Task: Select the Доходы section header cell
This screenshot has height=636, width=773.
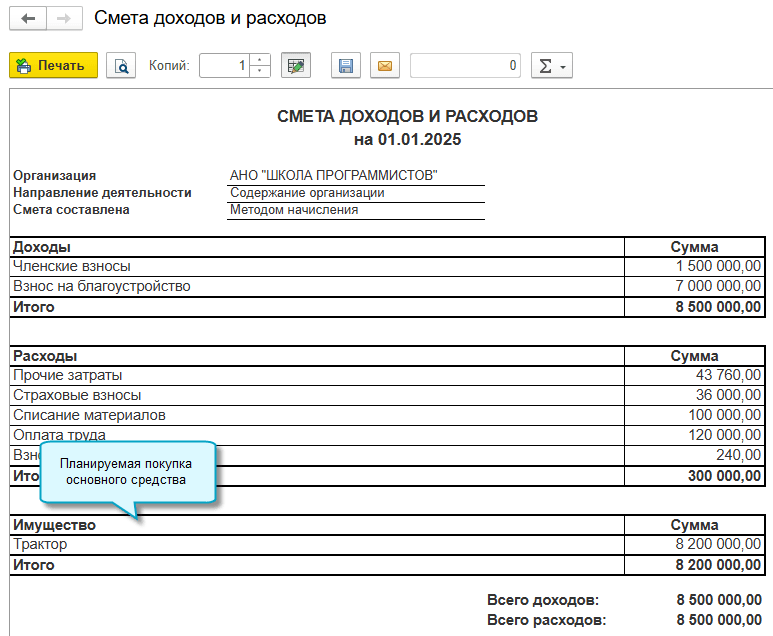Action: 317,247
